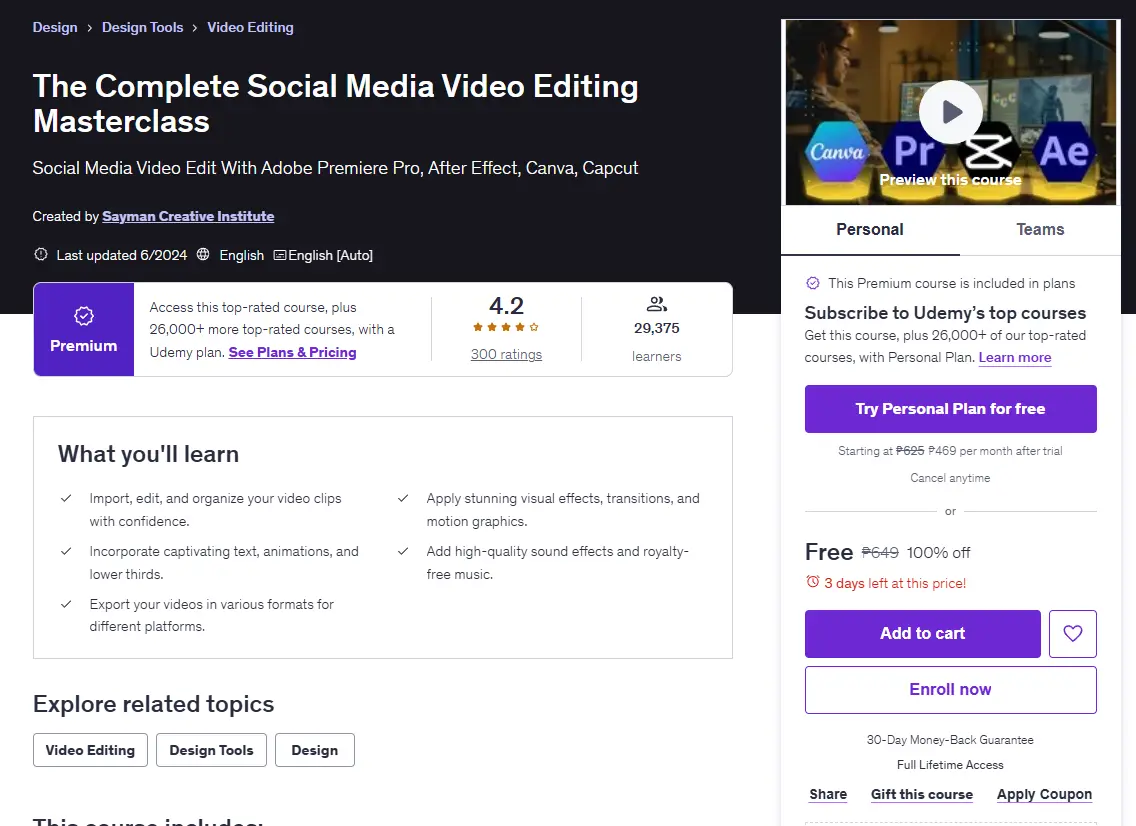
Task: Click 'Import, edit, and organize' item
Action: click(215, 510)
